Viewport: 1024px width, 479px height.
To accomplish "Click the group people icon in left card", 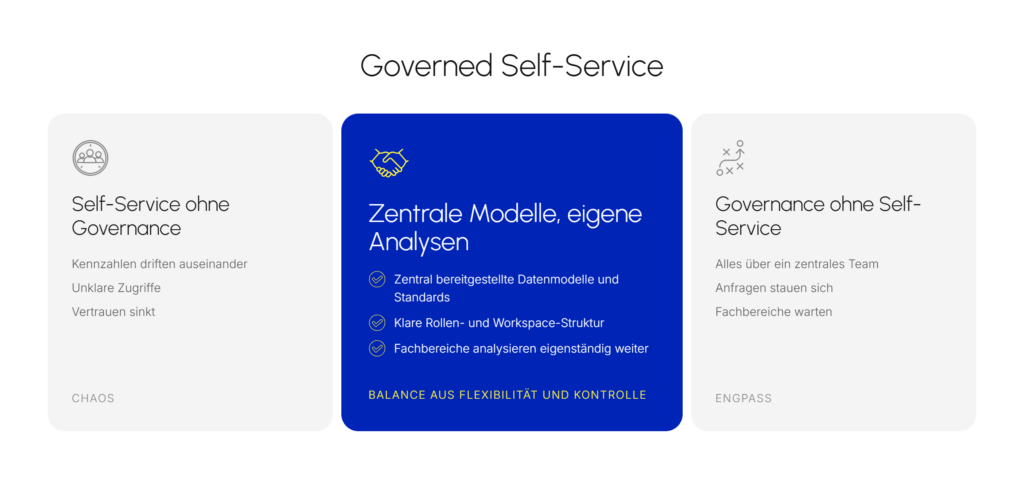I will 90,158.
